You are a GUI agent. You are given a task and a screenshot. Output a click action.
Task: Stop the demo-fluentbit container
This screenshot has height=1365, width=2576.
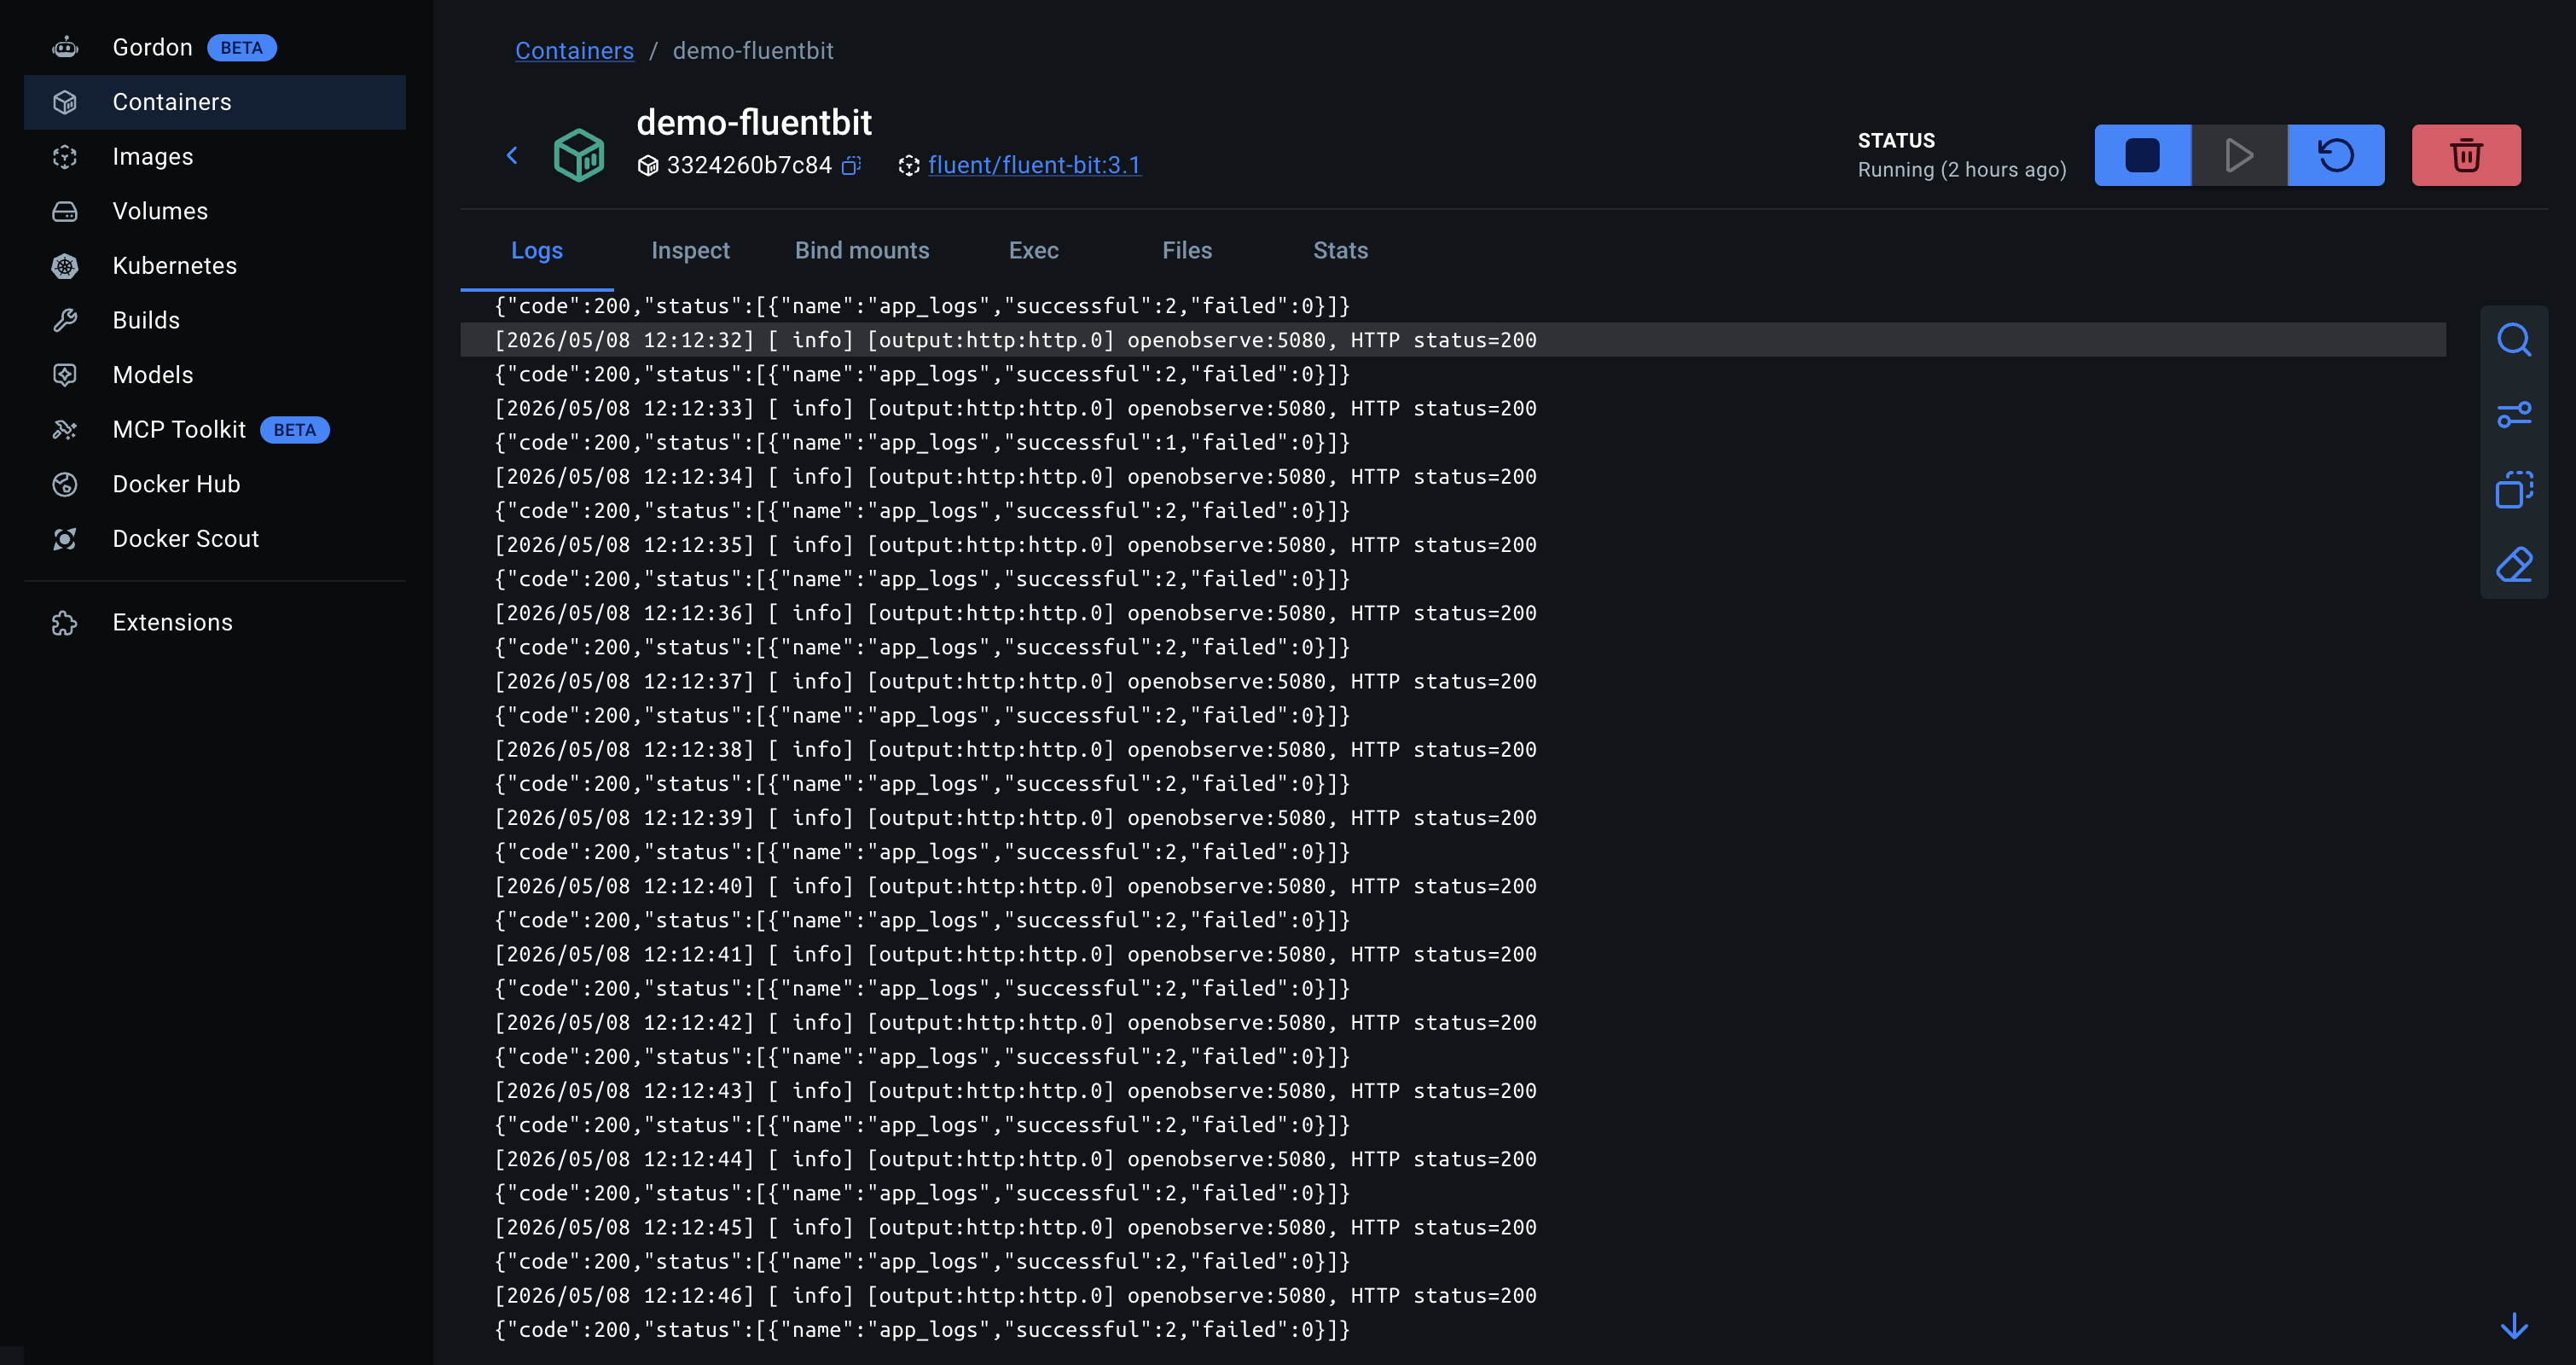point(2142,155)
